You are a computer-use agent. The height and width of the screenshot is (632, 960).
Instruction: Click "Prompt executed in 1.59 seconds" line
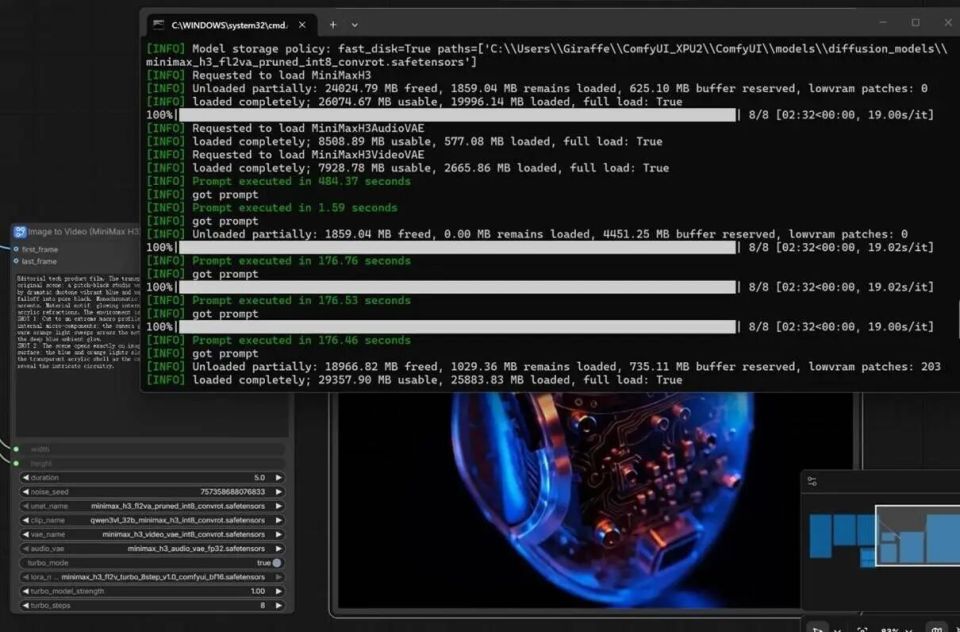(294, 208)
